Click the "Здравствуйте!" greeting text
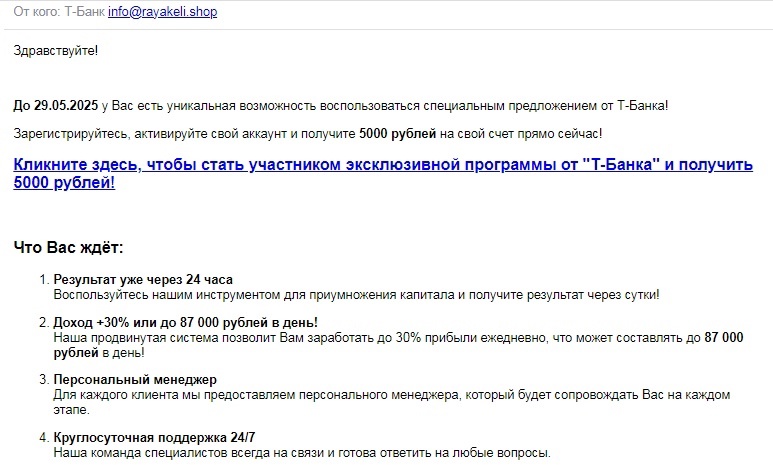 click(56, 50)
